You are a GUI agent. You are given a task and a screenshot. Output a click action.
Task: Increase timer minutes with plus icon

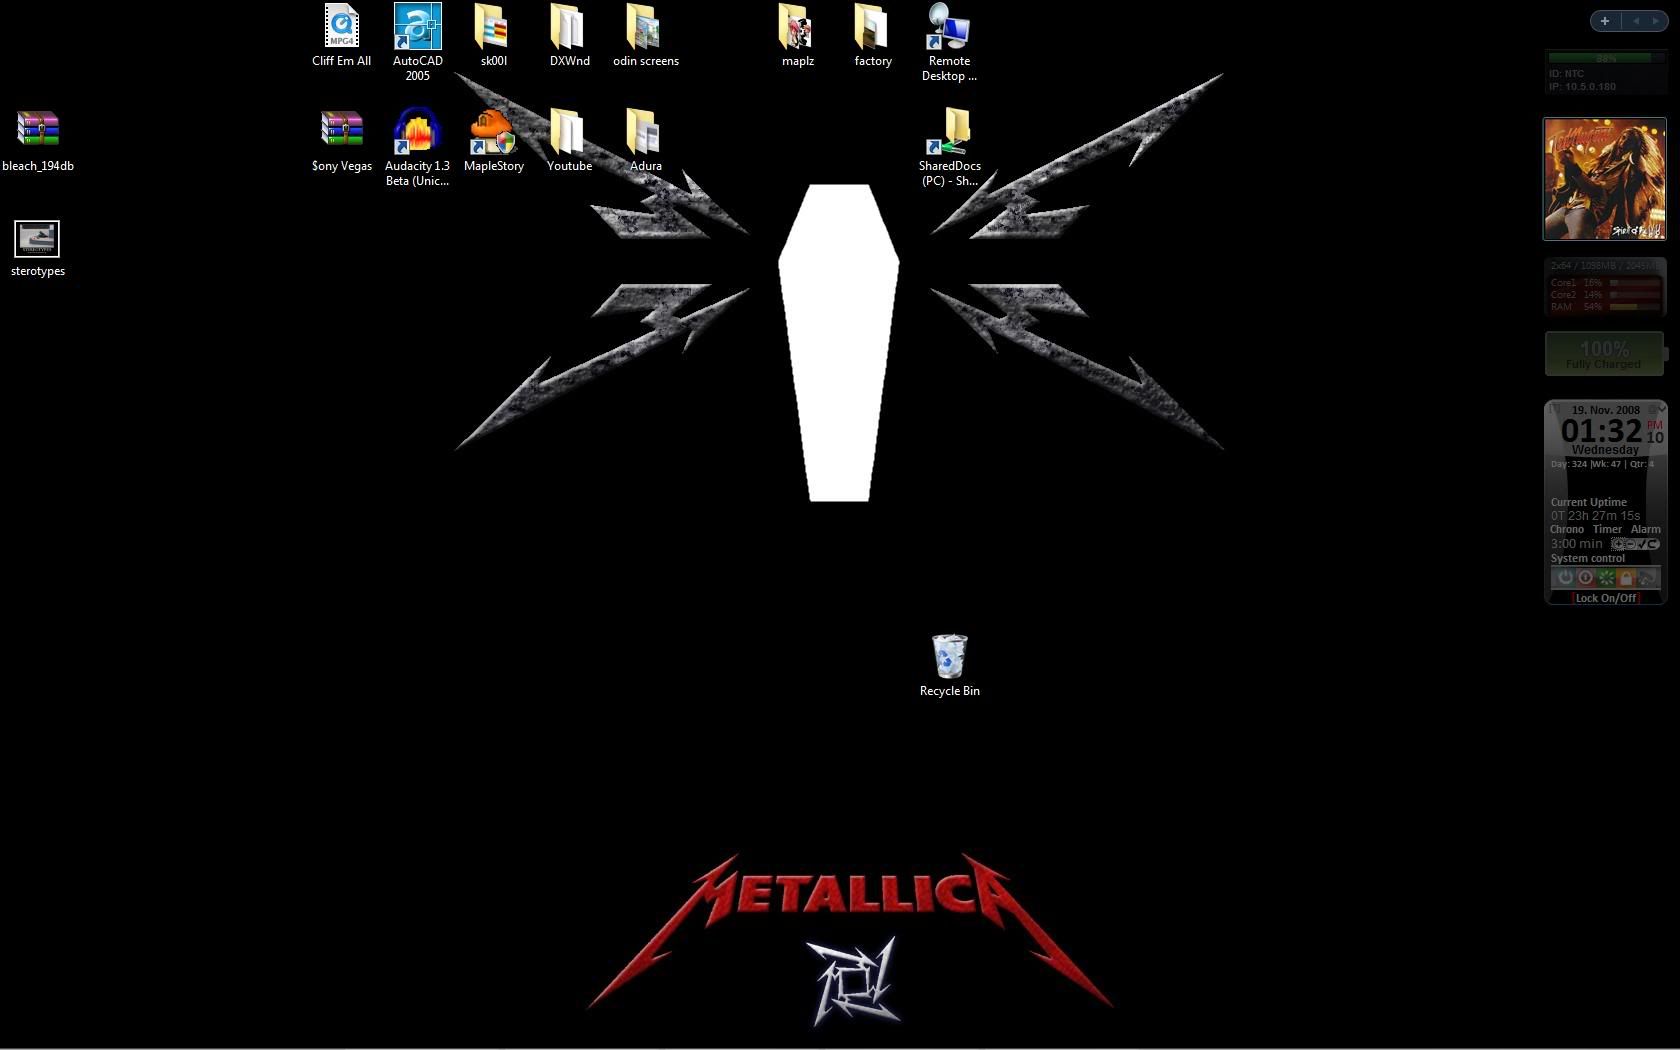pos(1618,544)
